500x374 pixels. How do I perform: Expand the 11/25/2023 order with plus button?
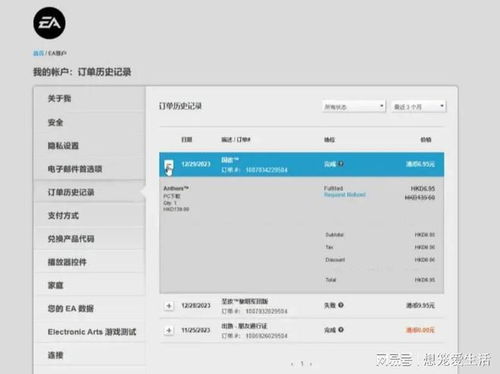[169, 330]
